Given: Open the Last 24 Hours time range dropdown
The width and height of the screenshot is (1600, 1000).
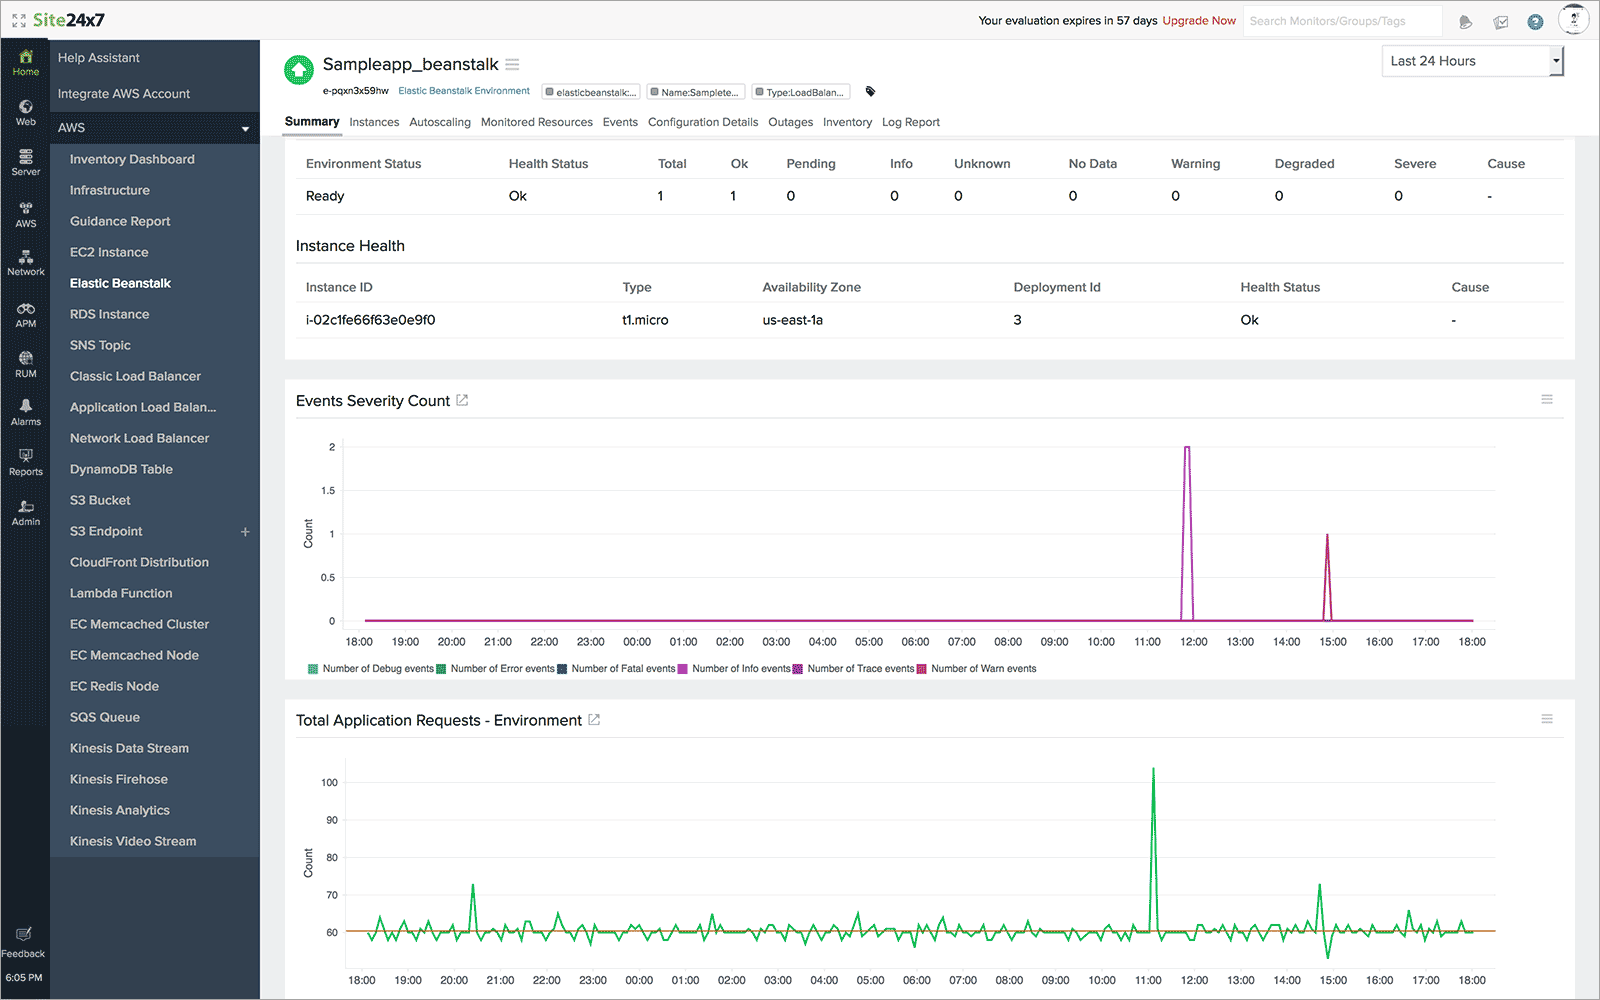Looking at the screenshot, I should point(1471,61).
